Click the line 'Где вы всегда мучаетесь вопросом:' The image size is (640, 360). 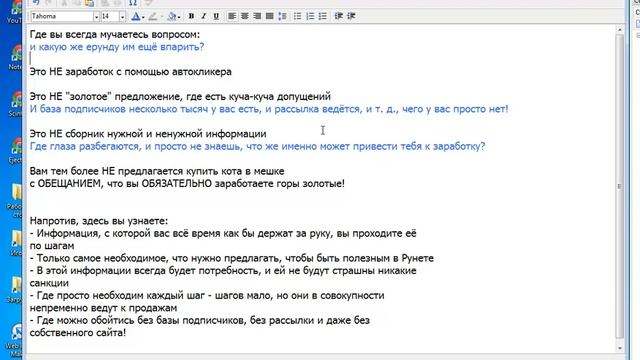click(115, 34)
